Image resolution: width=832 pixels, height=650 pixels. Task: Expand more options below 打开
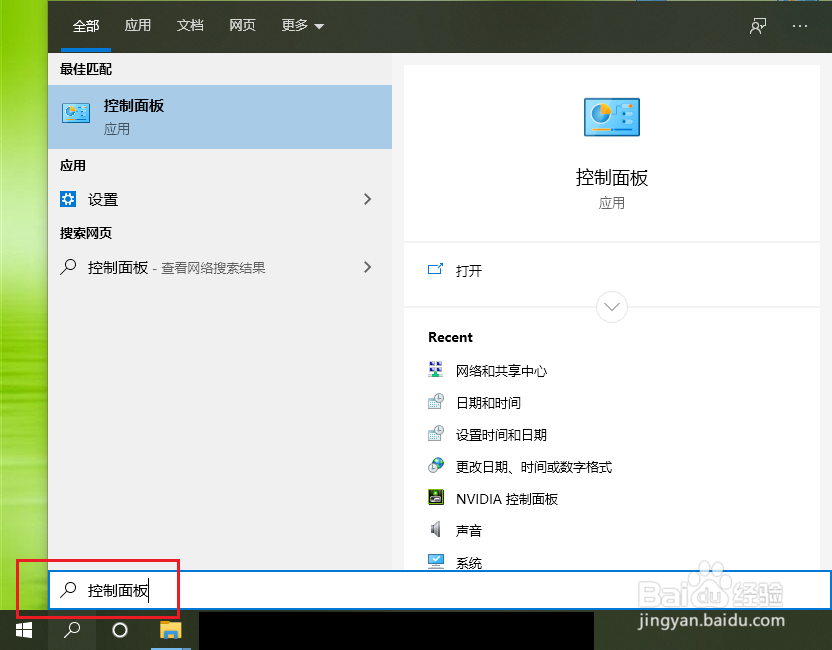pyautogui.click(x=611, y=307)
